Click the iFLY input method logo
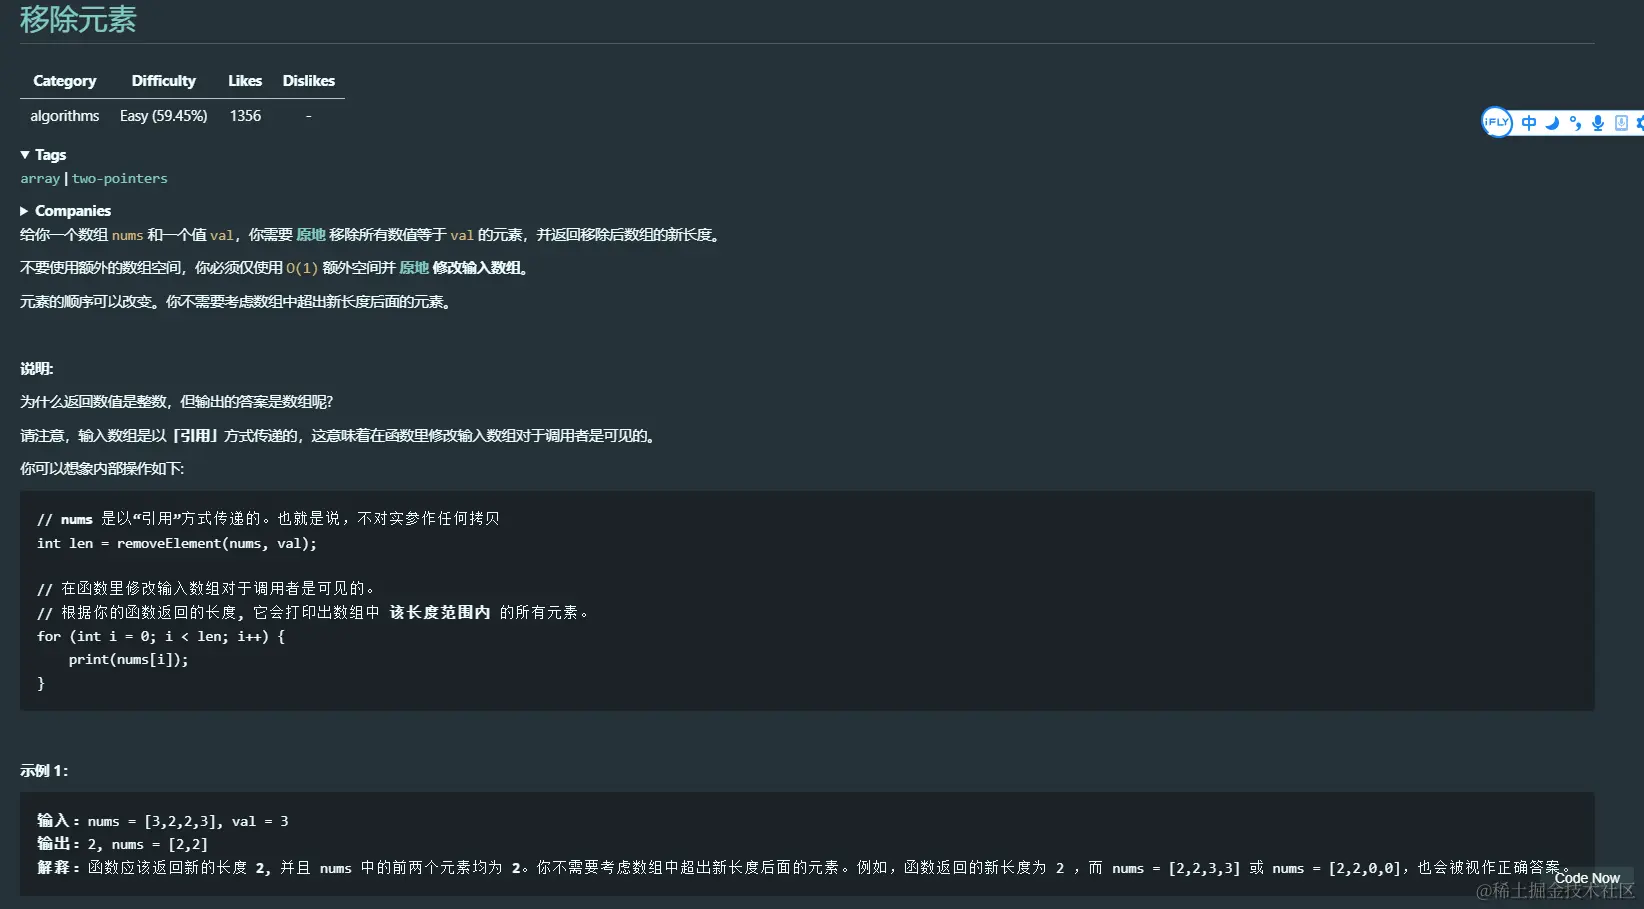 coord(1496,122)
